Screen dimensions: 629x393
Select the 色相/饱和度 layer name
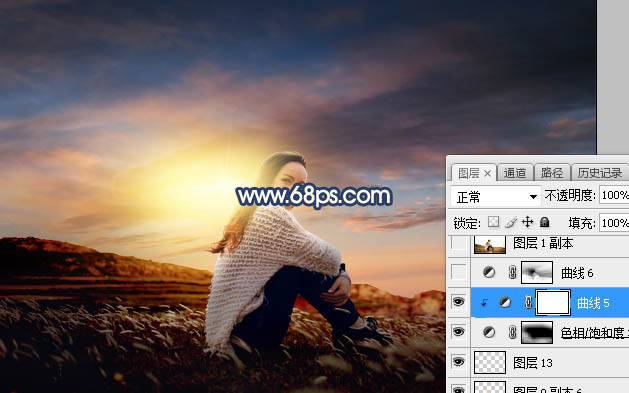[595, 332]
